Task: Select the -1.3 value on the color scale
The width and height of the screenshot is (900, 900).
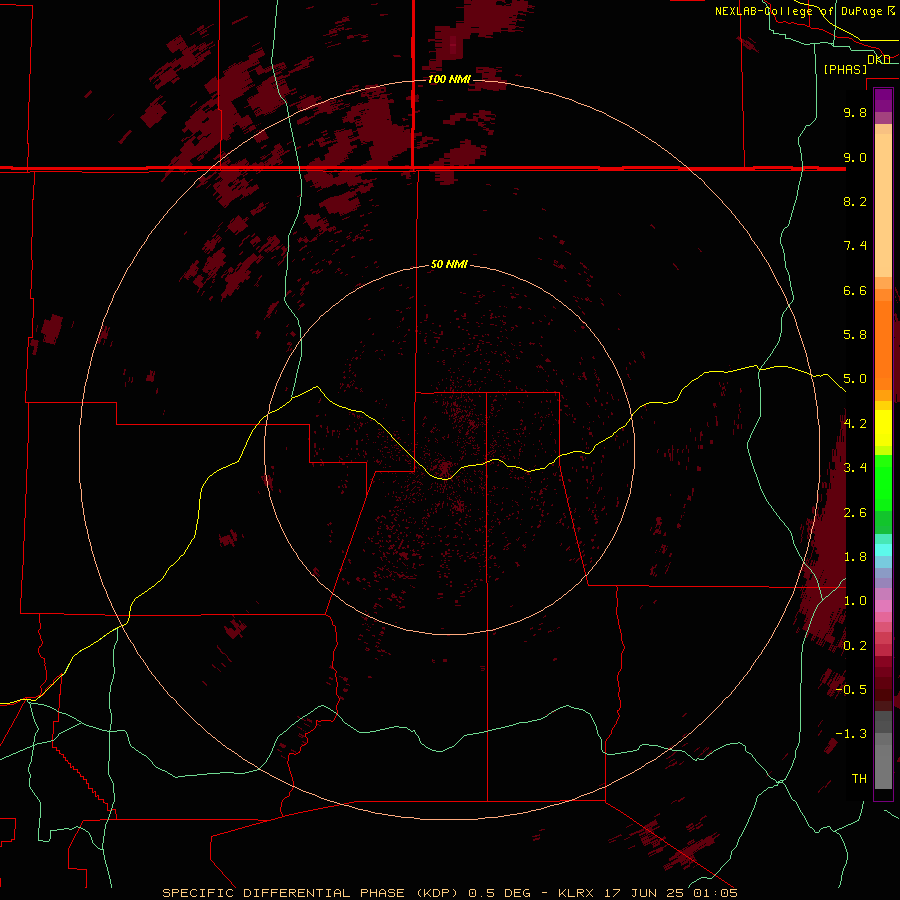Action: 851,734
